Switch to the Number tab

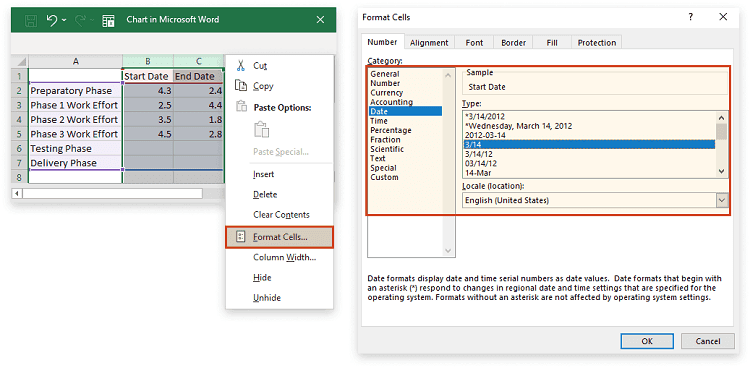[x=382, y=42]
